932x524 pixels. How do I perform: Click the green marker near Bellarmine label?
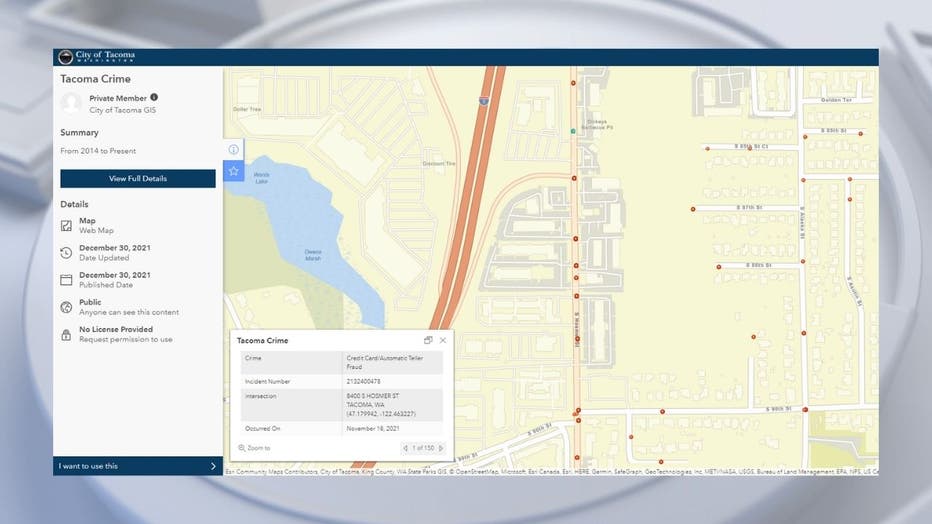[x=573, y=131]
